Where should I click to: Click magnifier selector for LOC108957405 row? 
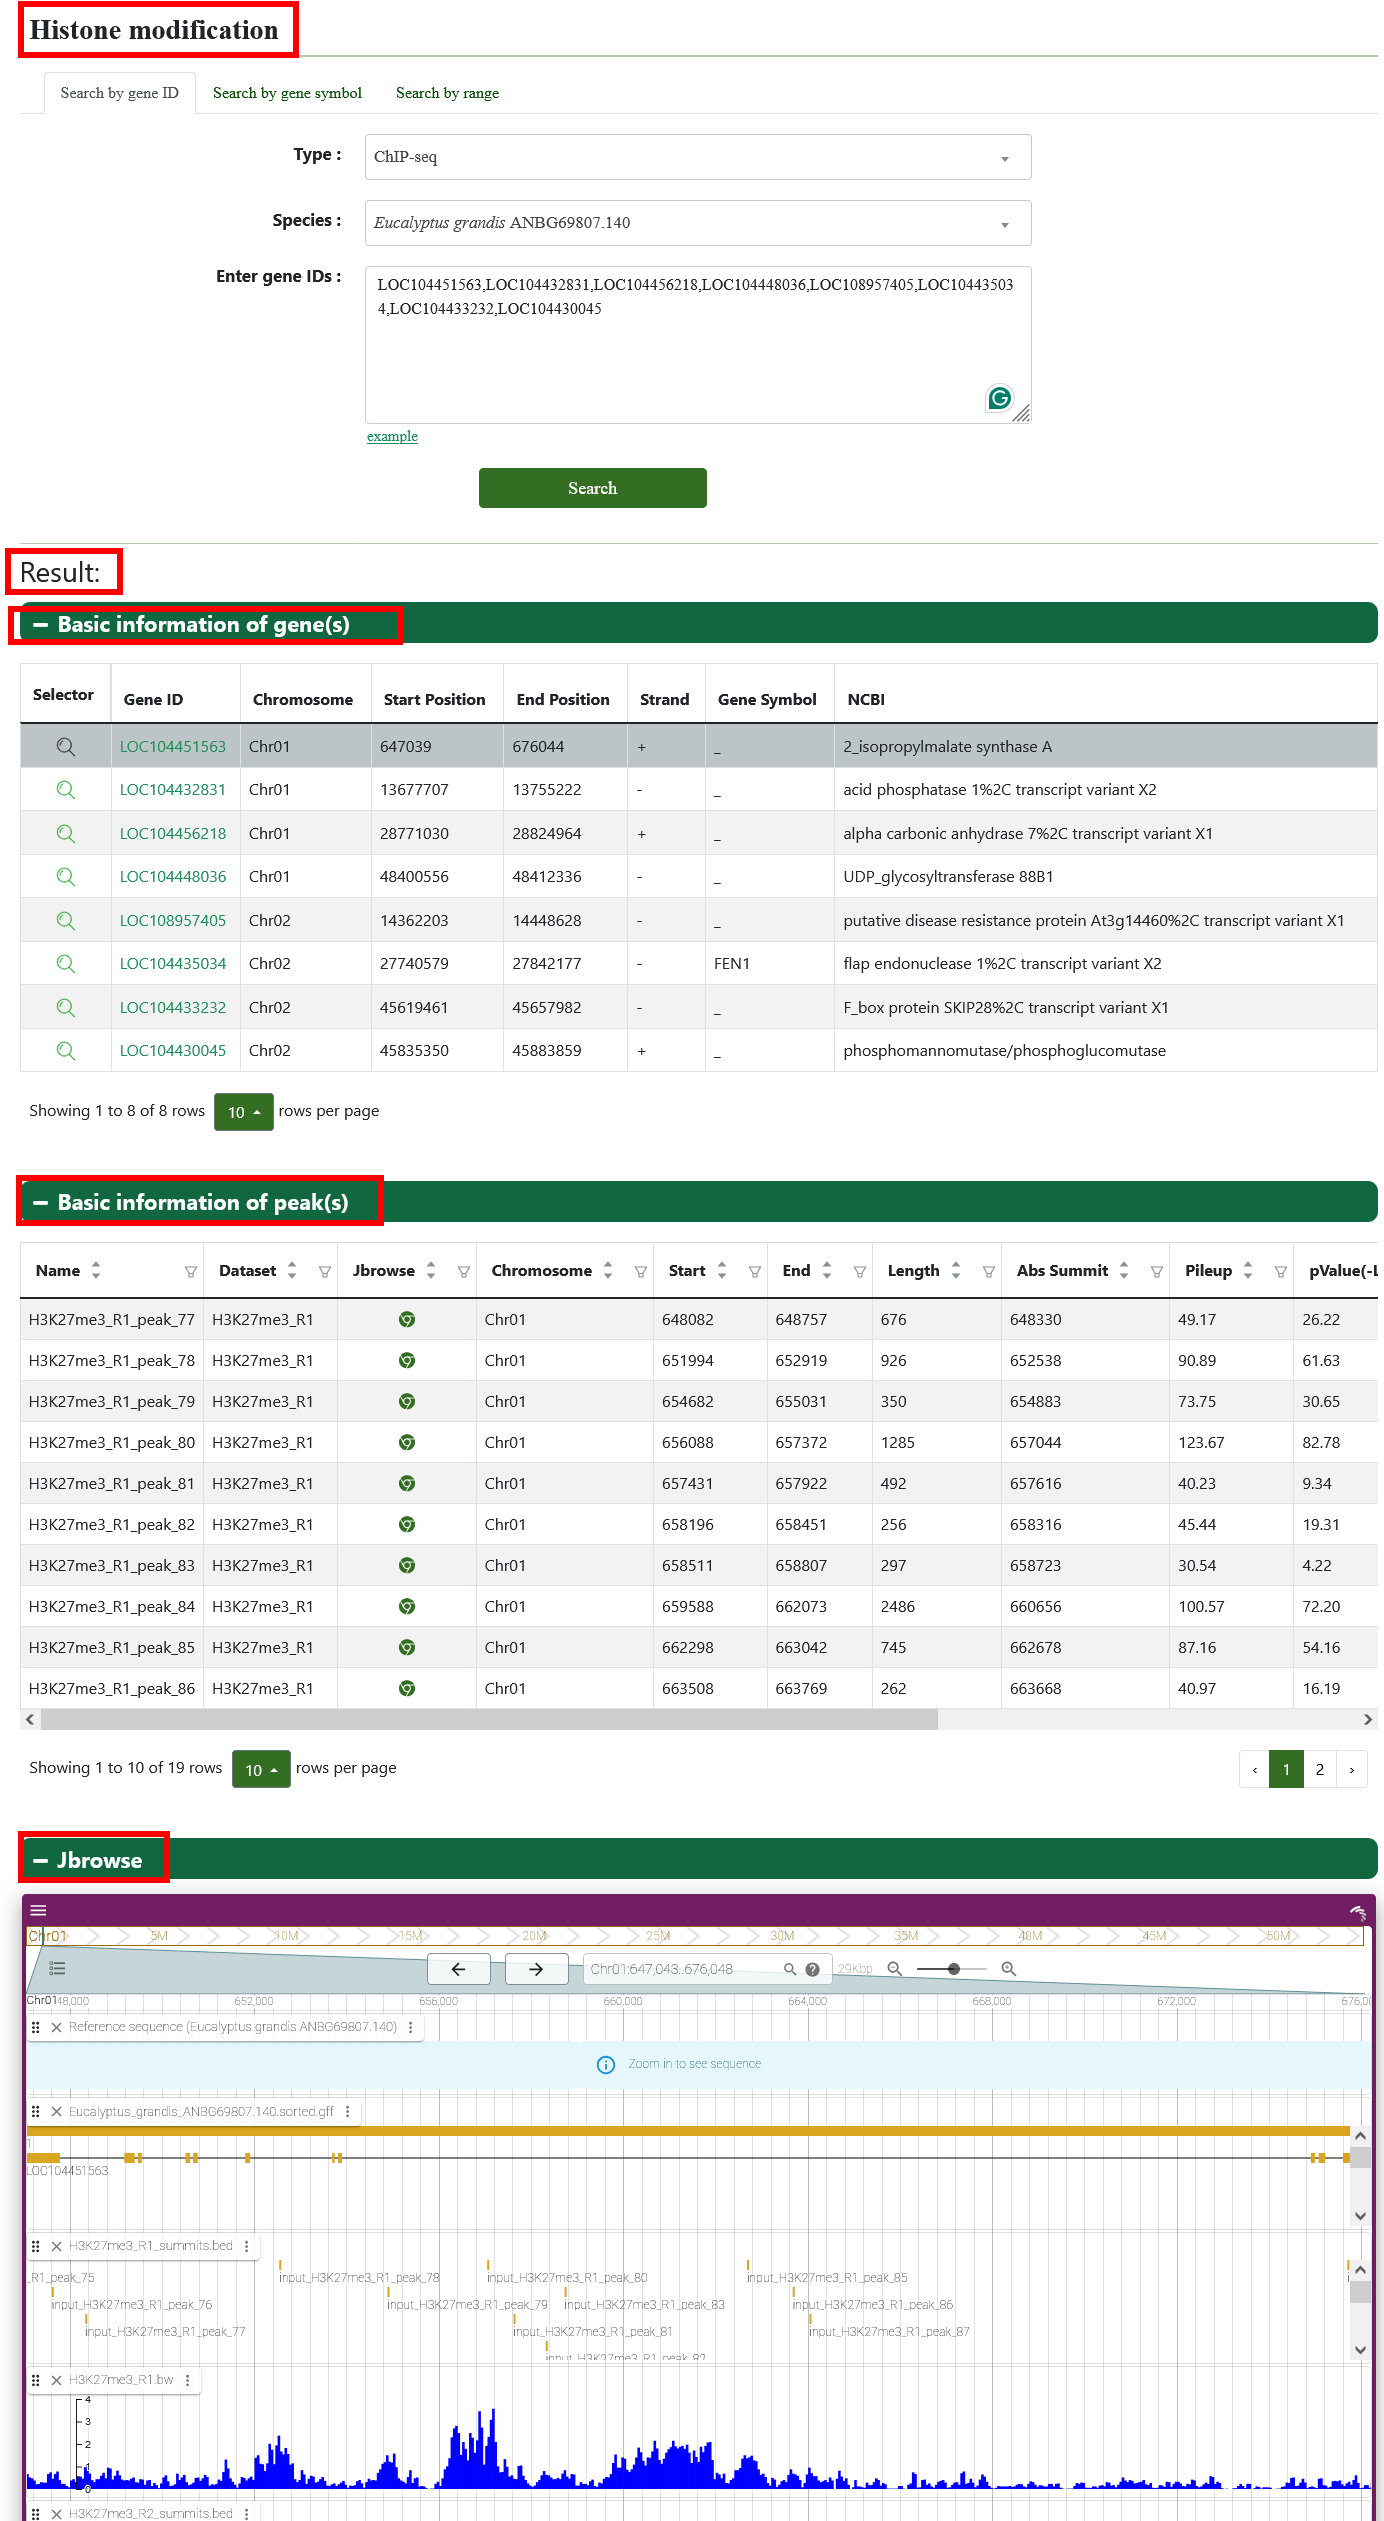coord(66,920)
